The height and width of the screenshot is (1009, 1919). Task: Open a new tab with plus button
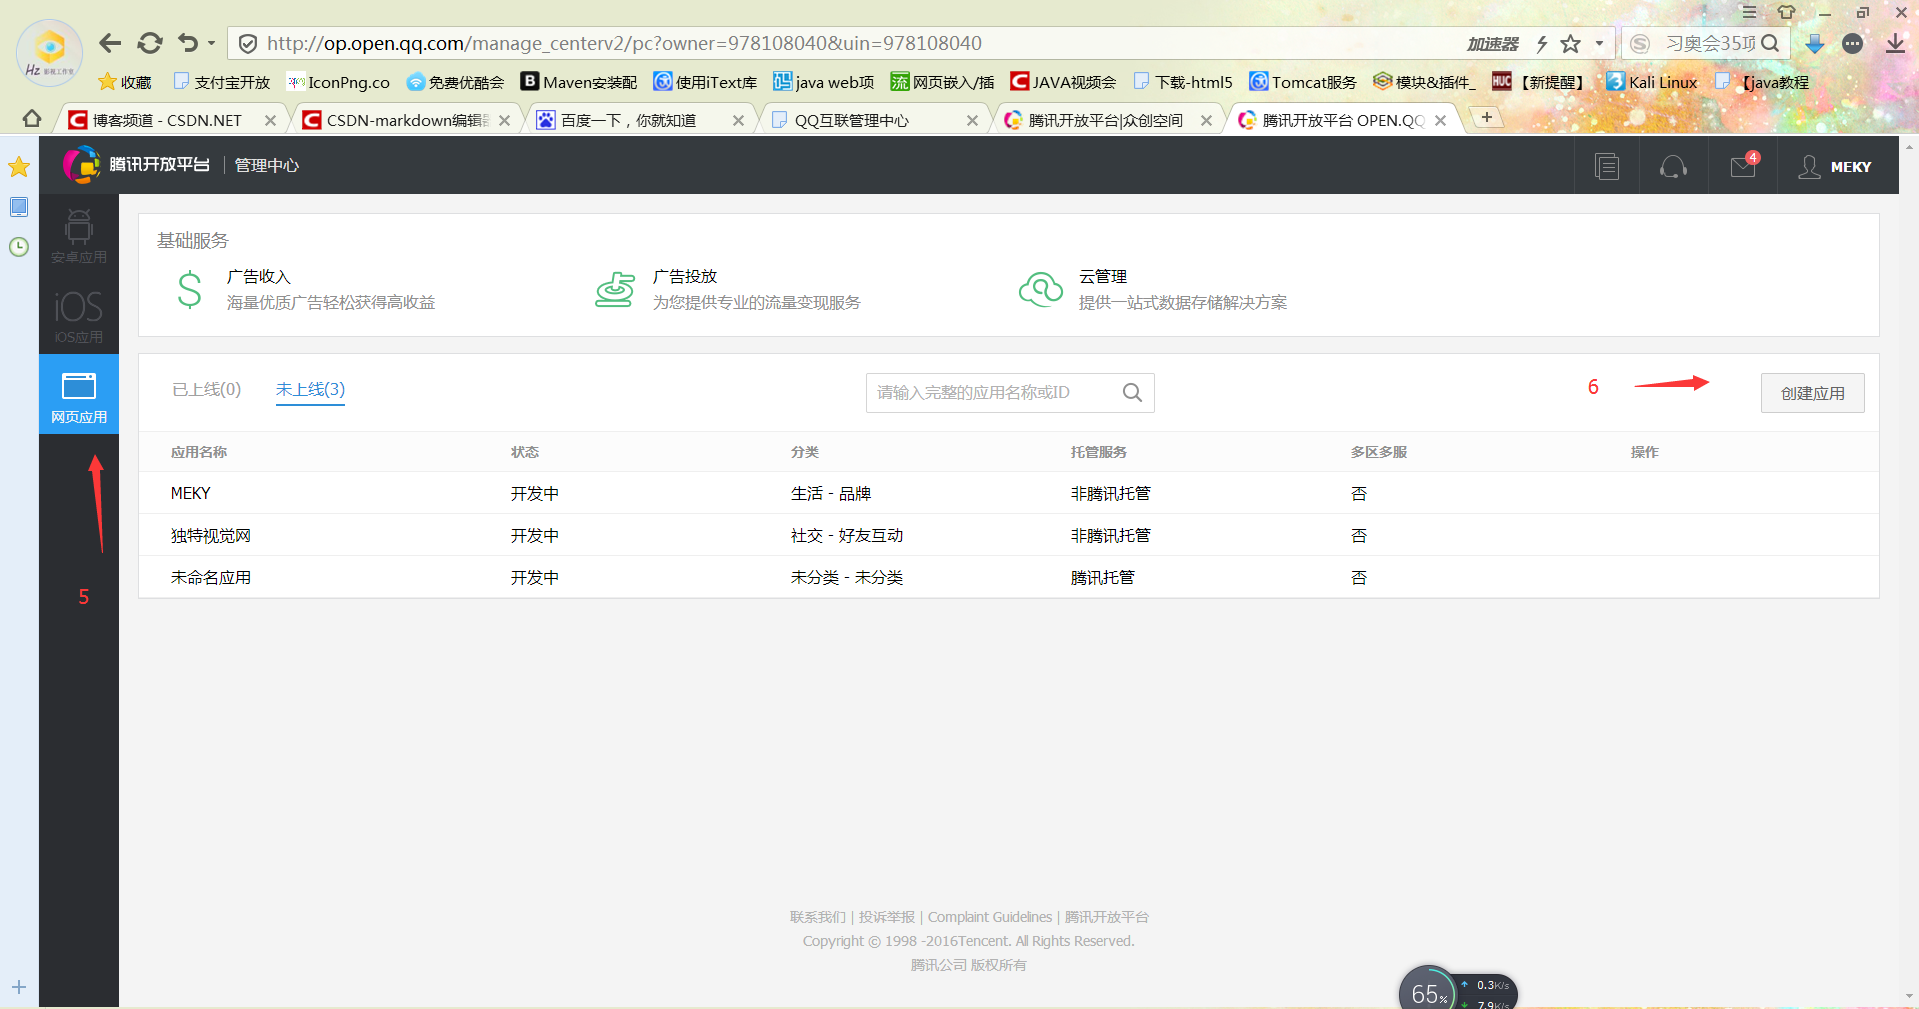point(1487,117)
